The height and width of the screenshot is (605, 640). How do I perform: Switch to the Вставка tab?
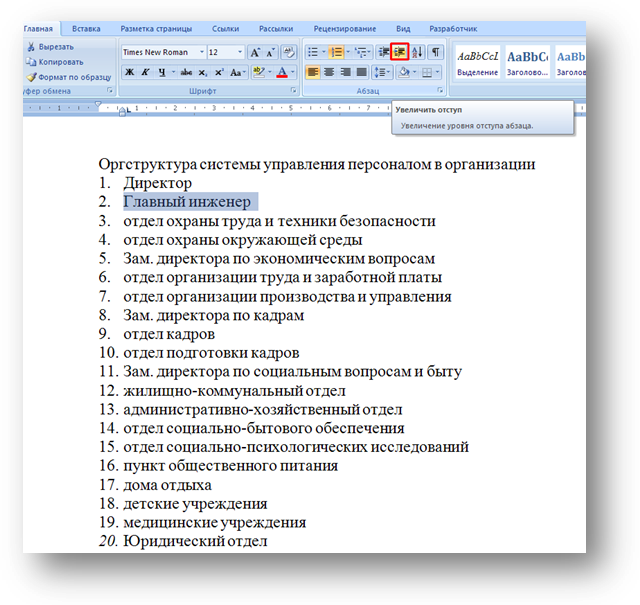[x=86, y=29]
